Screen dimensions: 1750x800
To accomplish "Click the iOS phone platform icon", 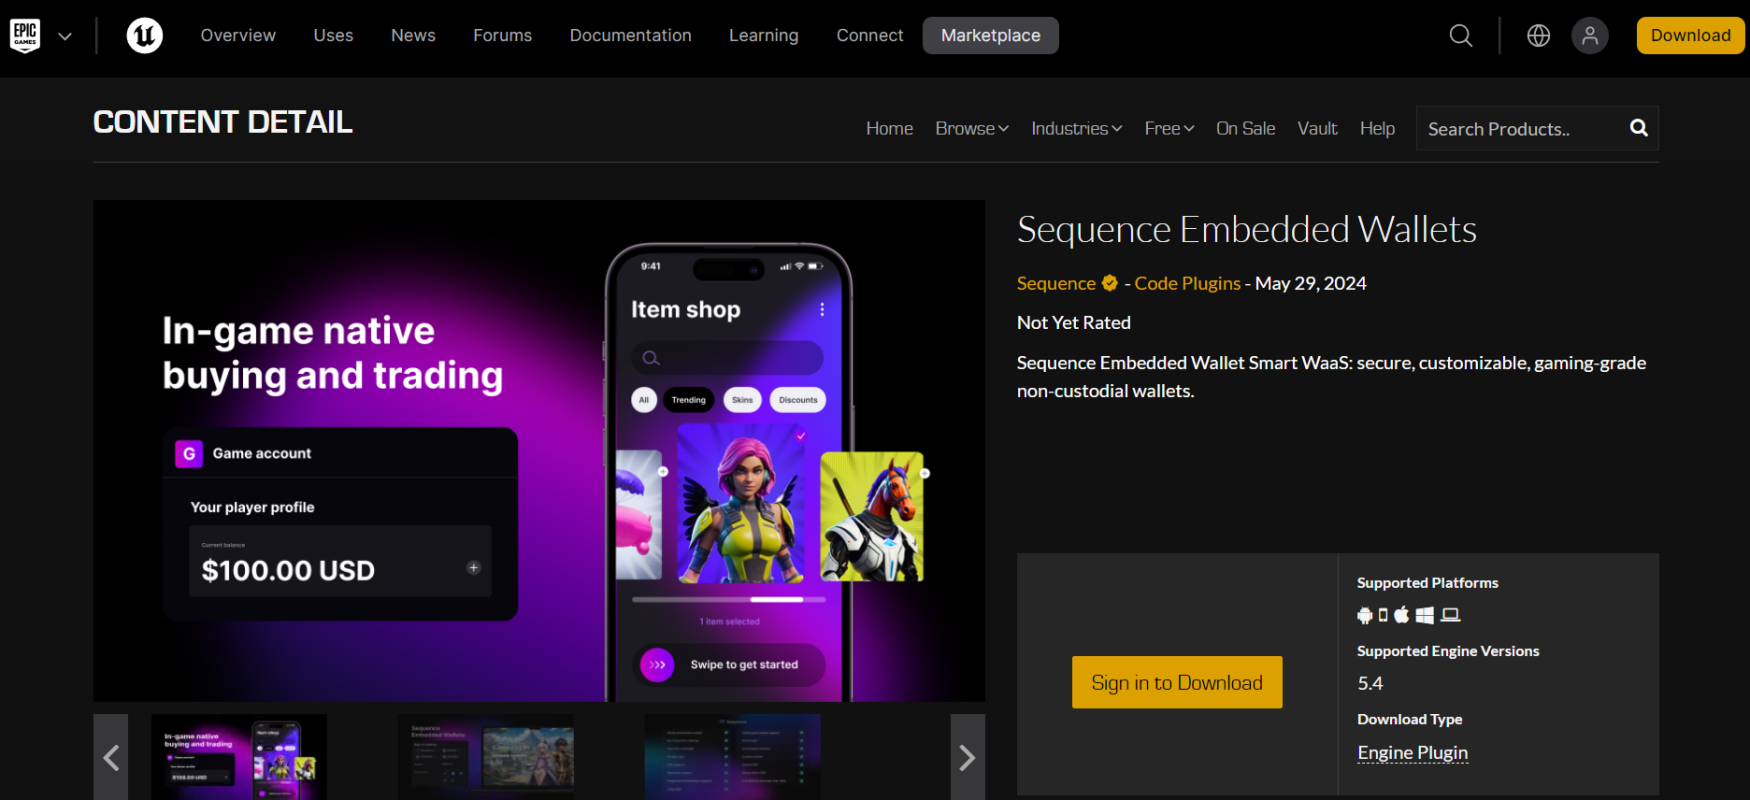I will tap(1383, 615).
